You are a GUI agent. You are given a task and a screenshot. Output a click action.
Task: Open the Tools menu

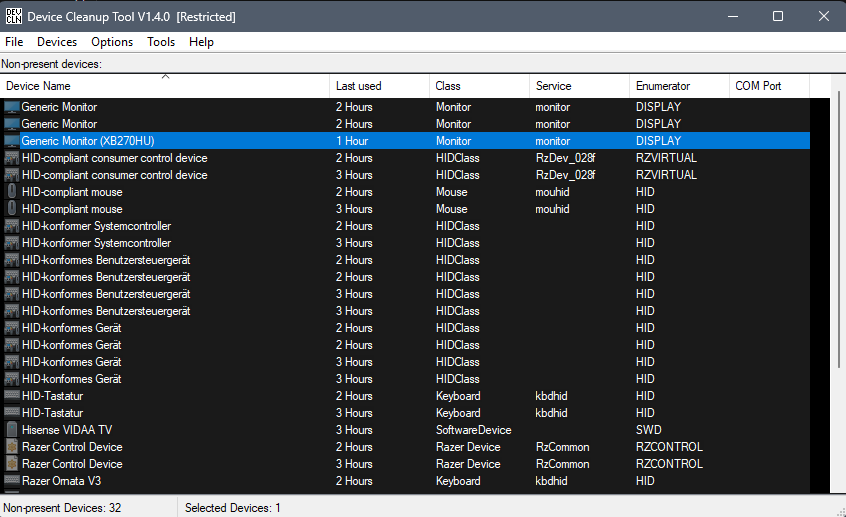[161, 42]
